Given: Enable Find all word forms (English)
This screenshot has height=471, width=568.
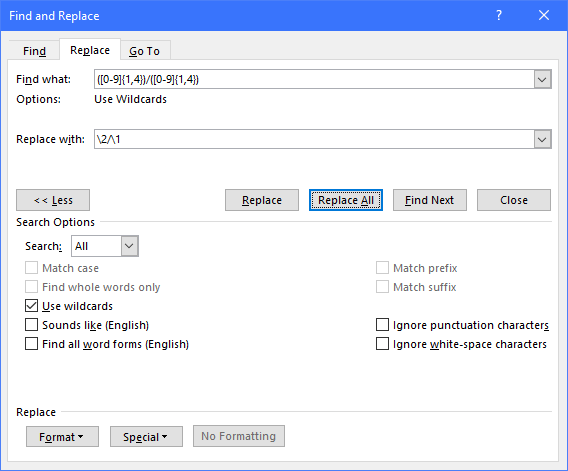Looking at the screenshot, I should [32, 344].
